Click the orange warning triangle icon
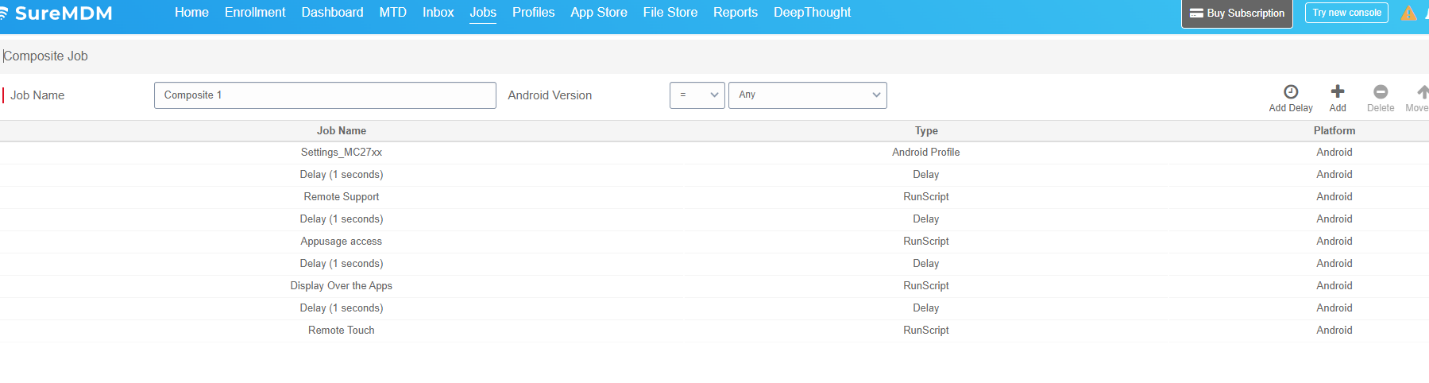This screenshot has width=1429, height=383. pos(1409,13)
